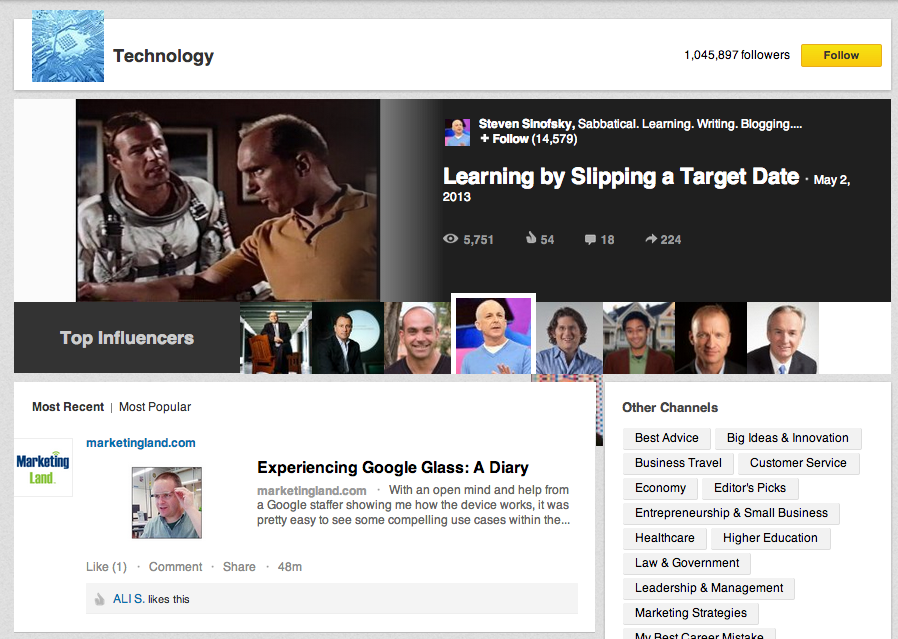Select blond influencer on dark background
The height and width of the screenshot is (639, 898).
click(711, 338)
